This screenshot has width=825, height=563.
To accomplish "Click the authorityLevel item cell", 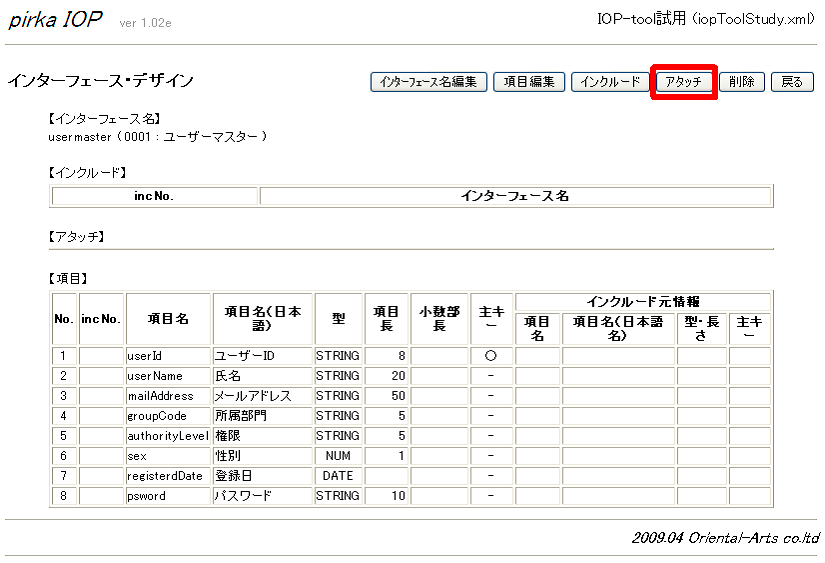I will tap(168, 436).
